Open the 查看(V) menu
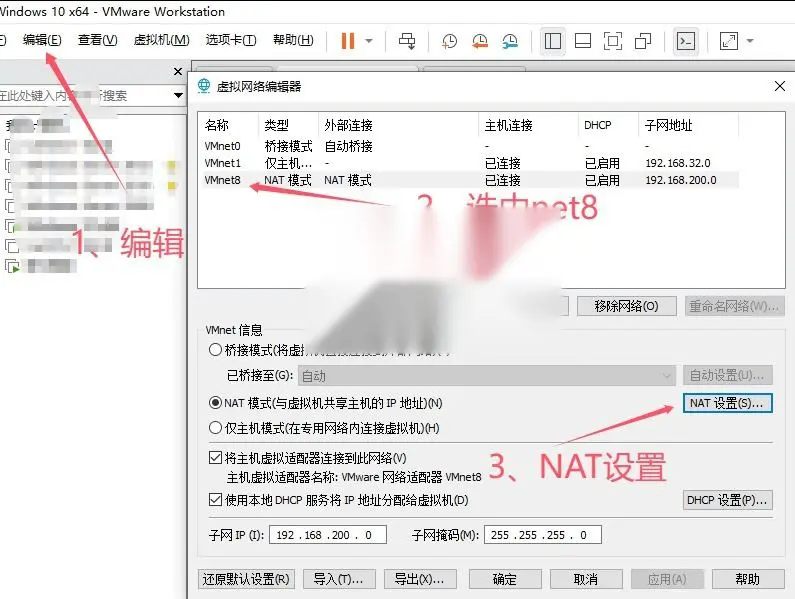 point(97,40)
